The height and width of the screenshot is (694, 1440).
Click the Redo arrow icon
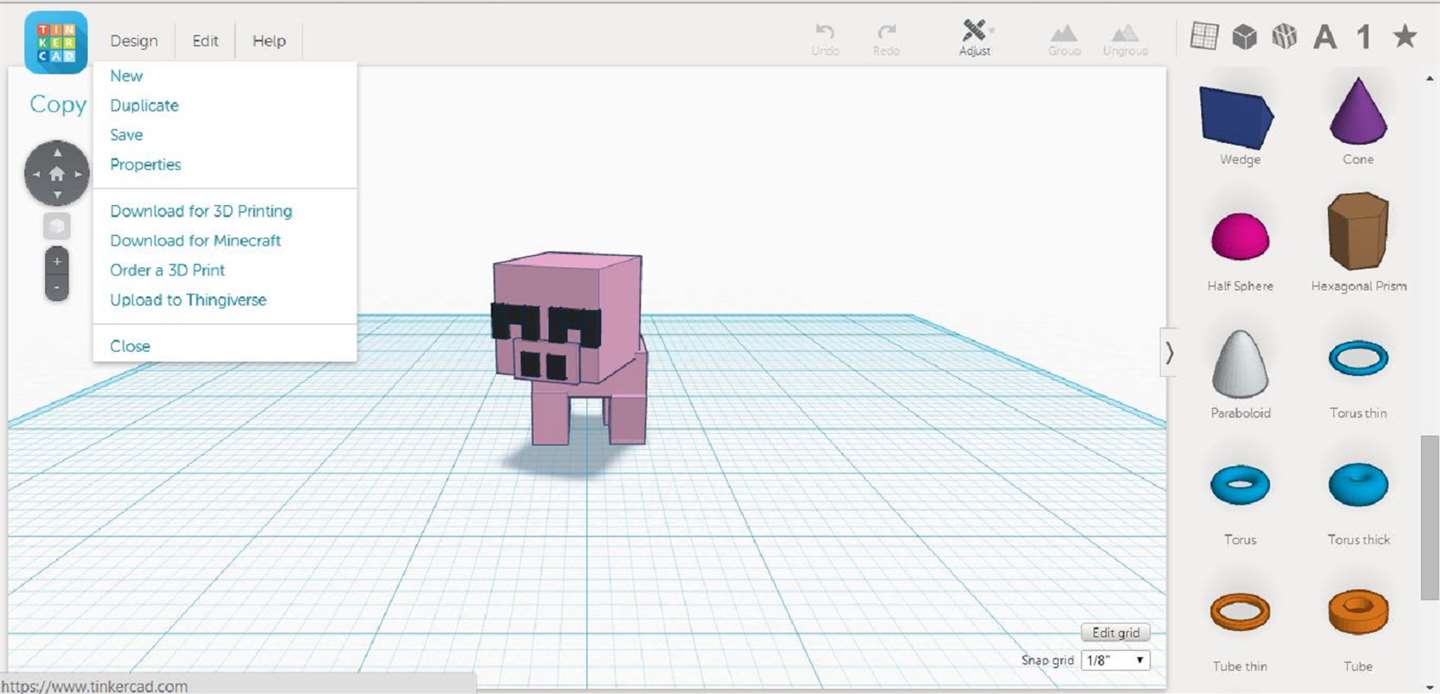[x=886, y=32]
